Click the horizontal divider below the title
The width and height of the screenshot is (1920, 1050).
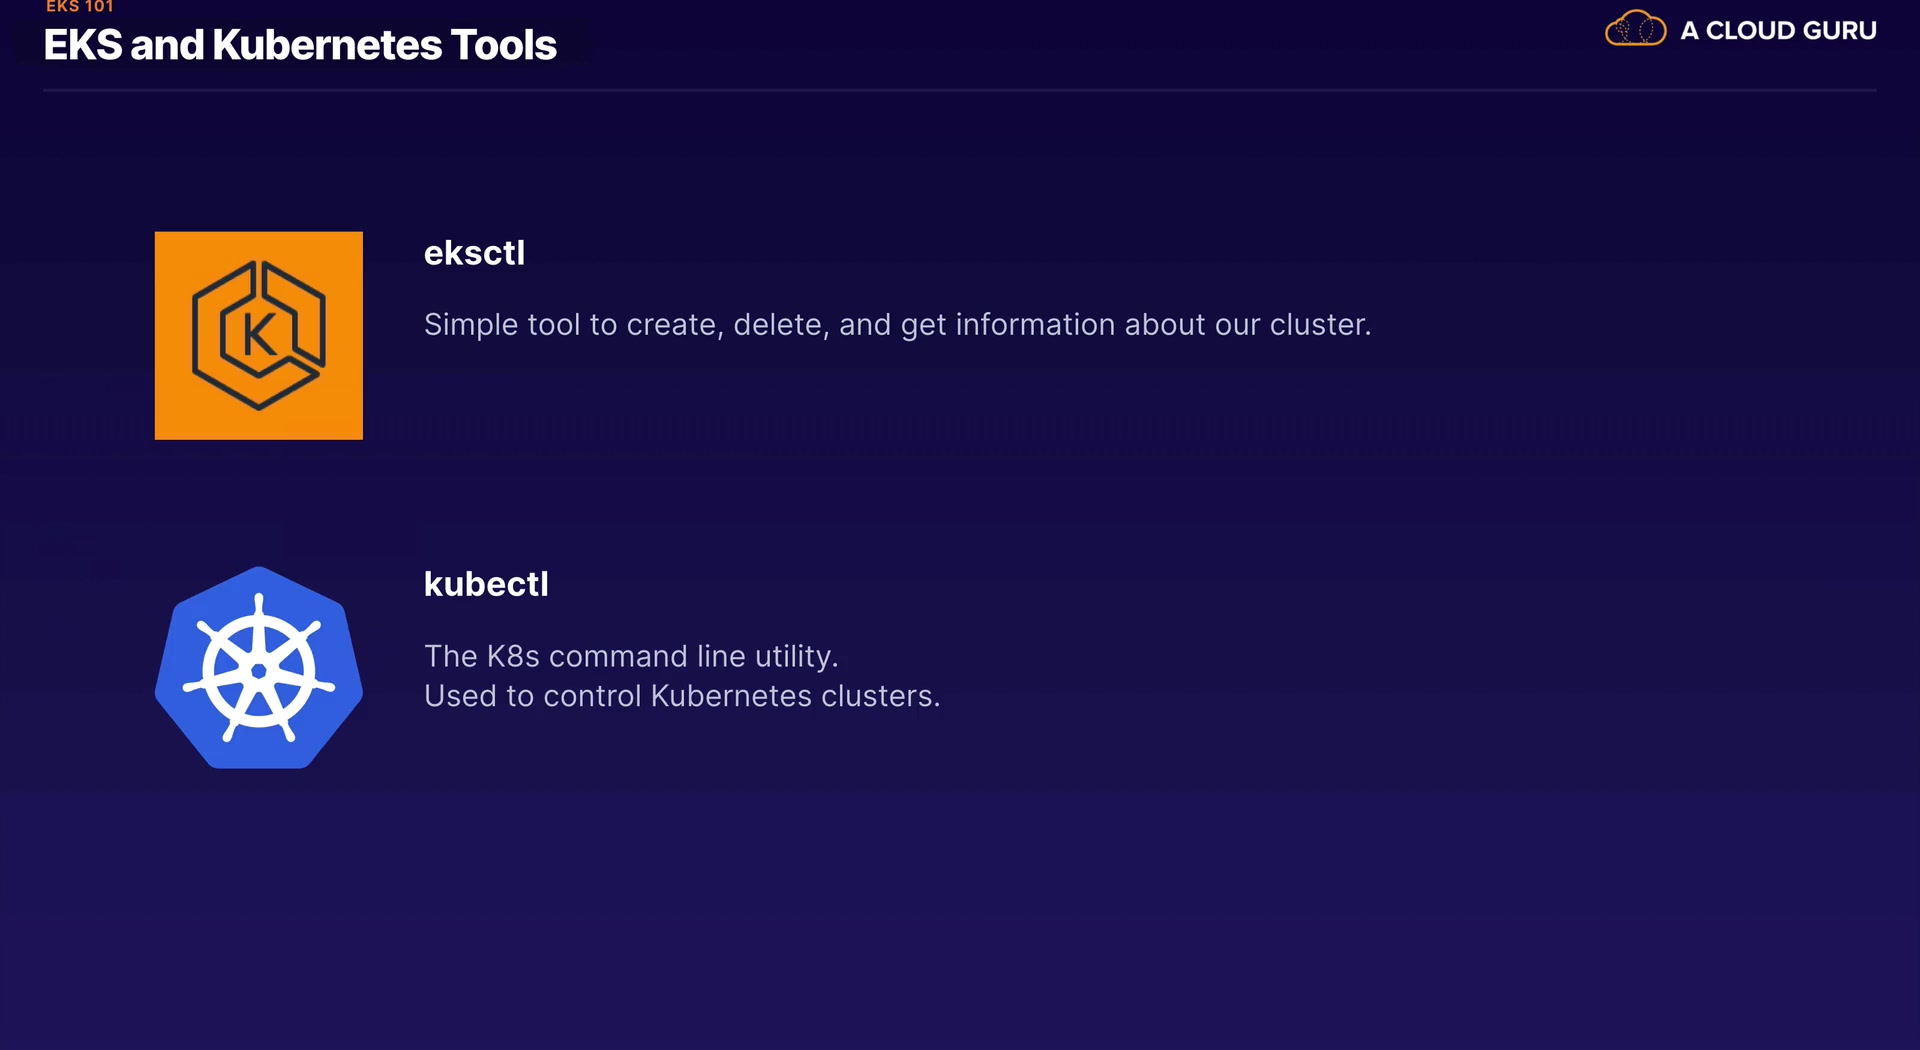pyautogui.click(x=960, y=90)
